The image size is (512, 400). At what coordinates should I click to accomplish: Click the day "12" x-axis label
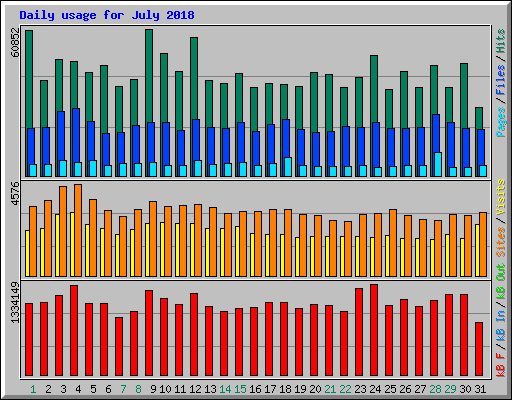(195, 389)
